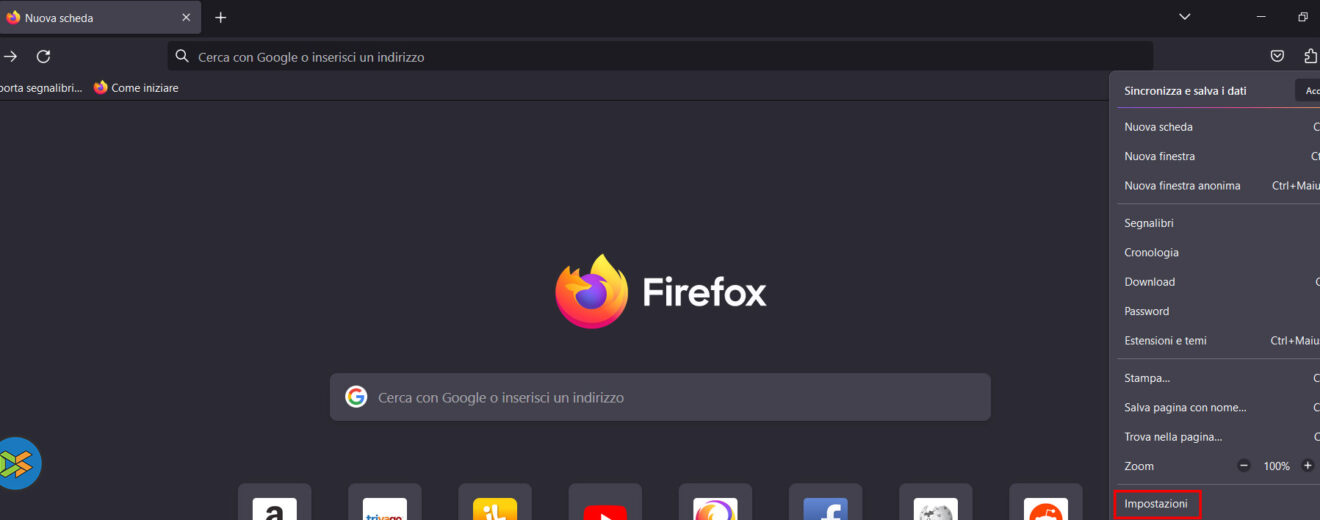Open Download from the menu

click(1215, 282)
